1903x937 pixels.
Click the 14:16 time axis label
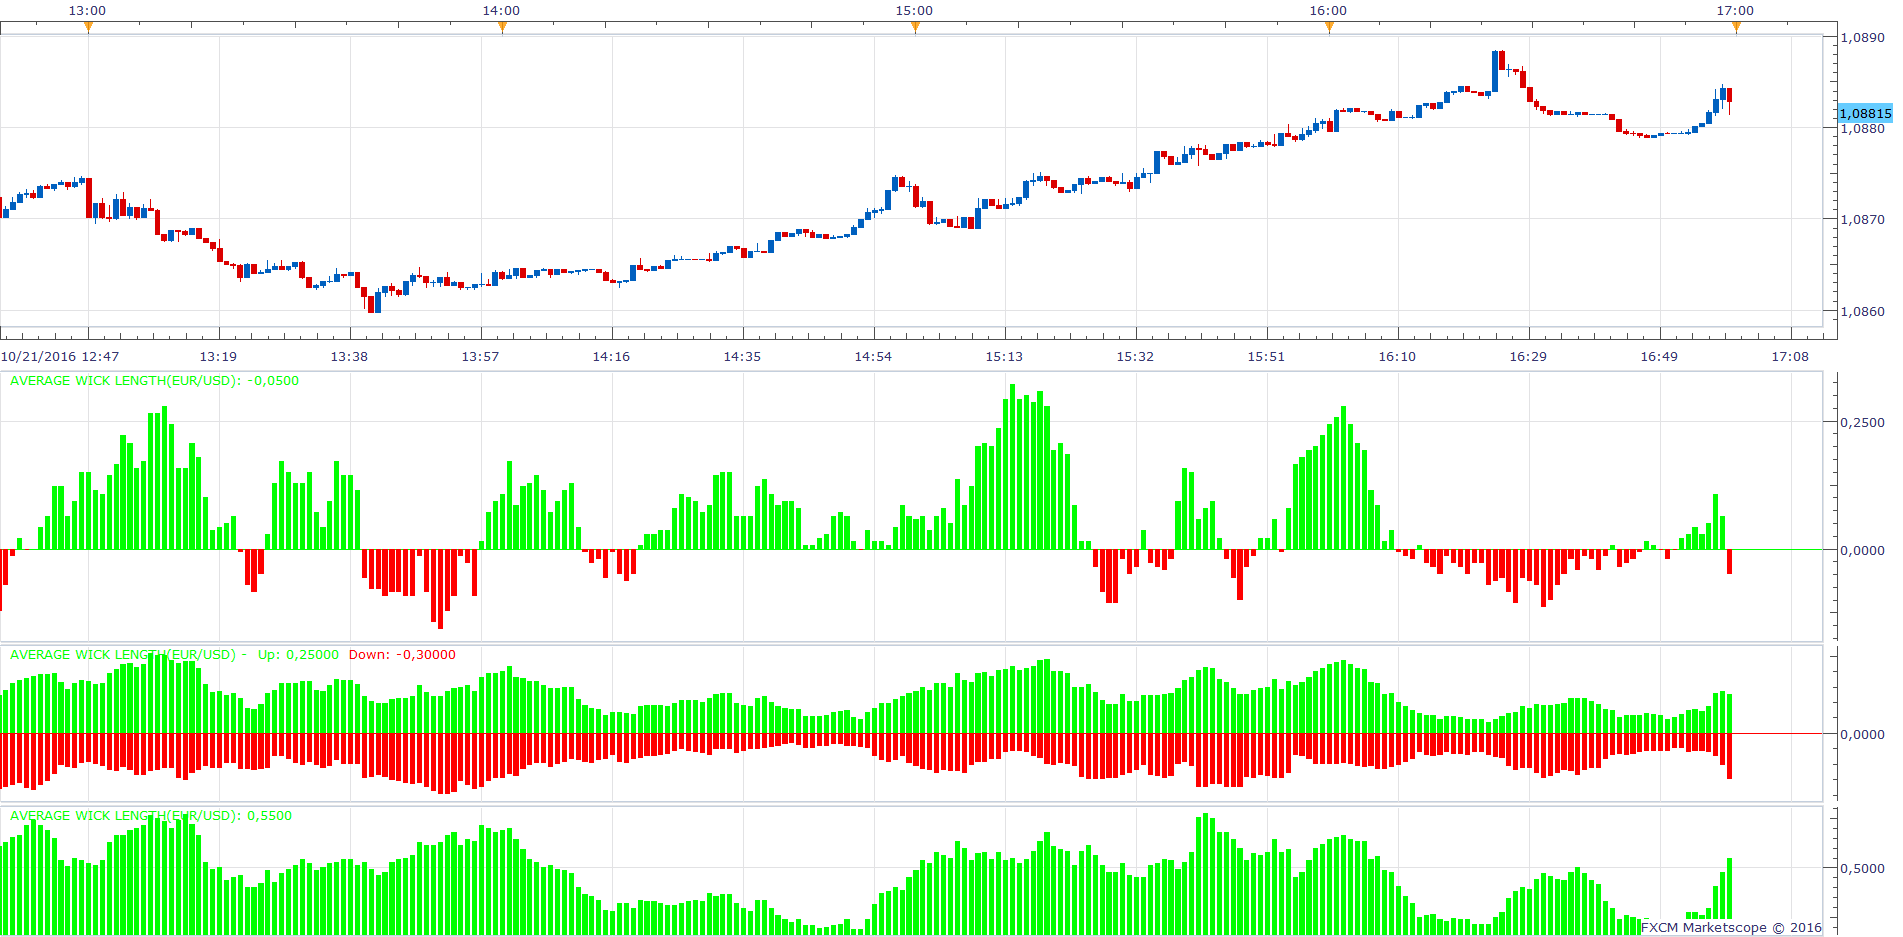pos(611,357)
